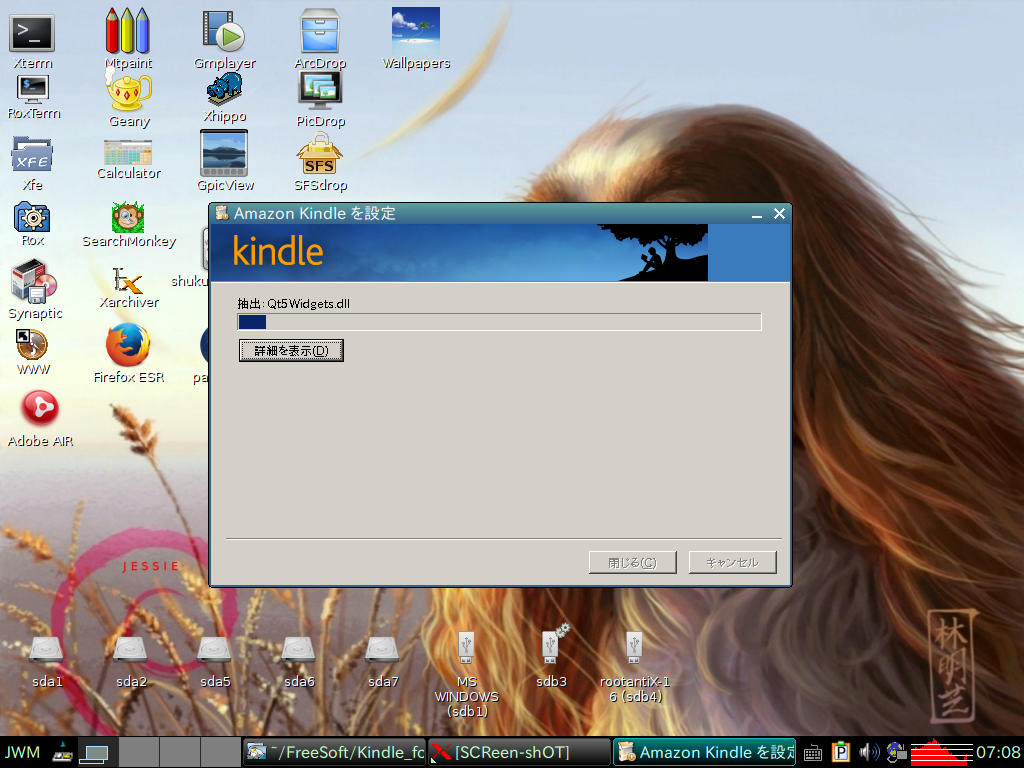Image resolution: width=1024 pixels, height=768 pixels.
Task: Open the SFSdrop desktop icon
Action: coord(319,154)
